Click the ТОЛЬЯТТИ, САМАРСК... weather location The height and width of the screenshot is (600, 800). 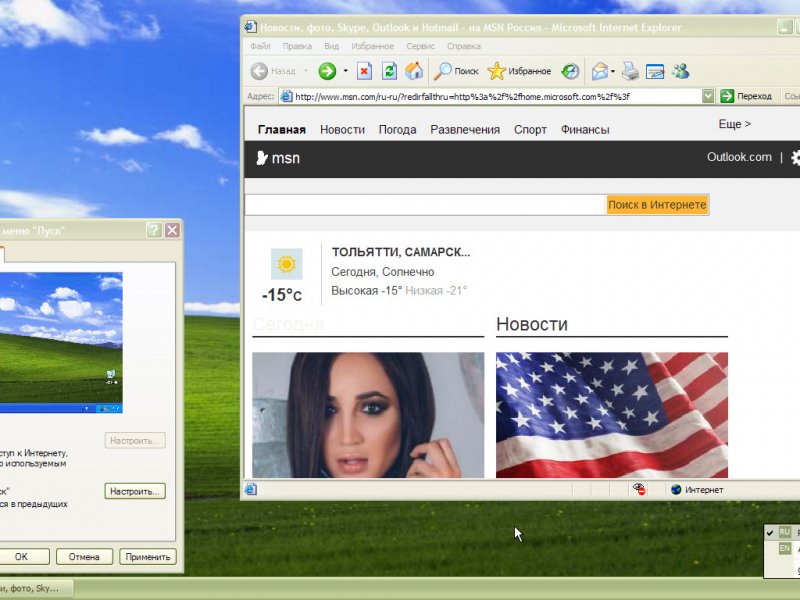coord(401,252)
